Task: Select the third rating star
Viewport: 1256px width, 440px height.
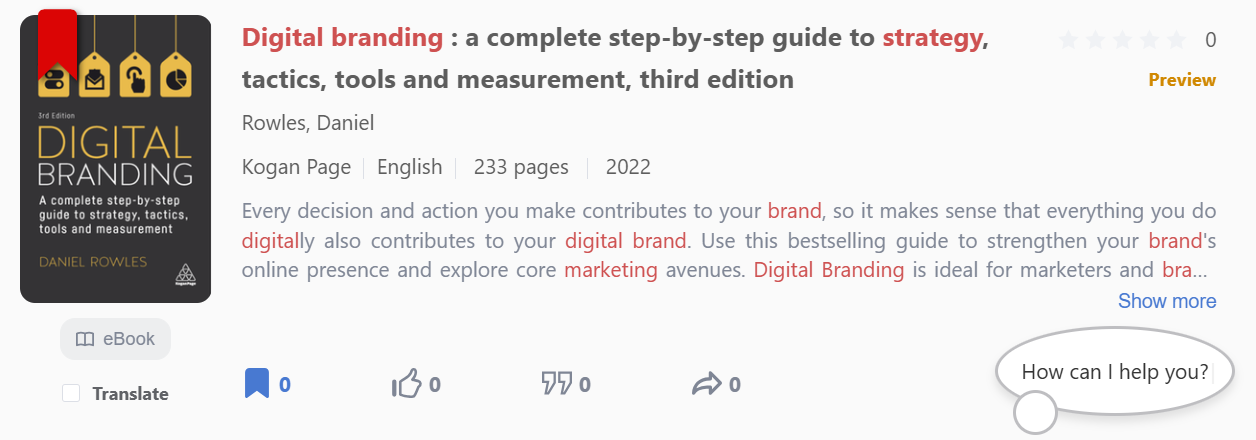Action: 1123,40
